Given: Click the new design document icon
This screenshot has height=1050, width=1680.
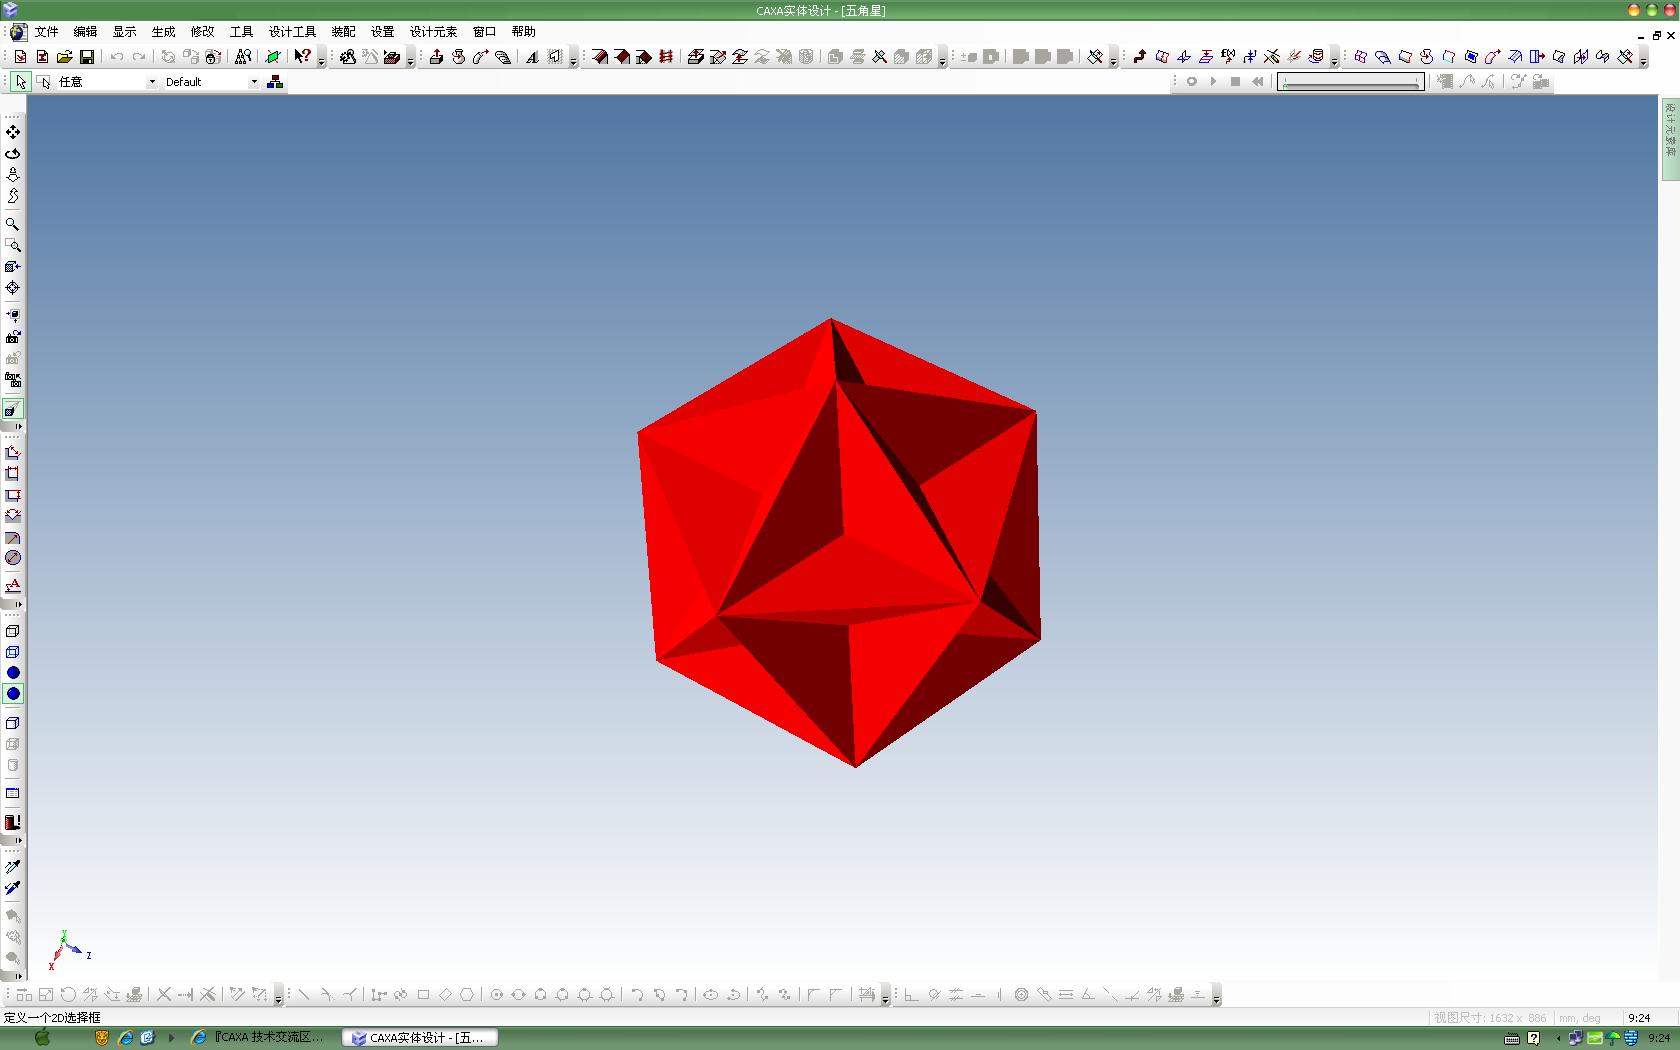Looking at the screenshot, I should (x=21, y=57).
